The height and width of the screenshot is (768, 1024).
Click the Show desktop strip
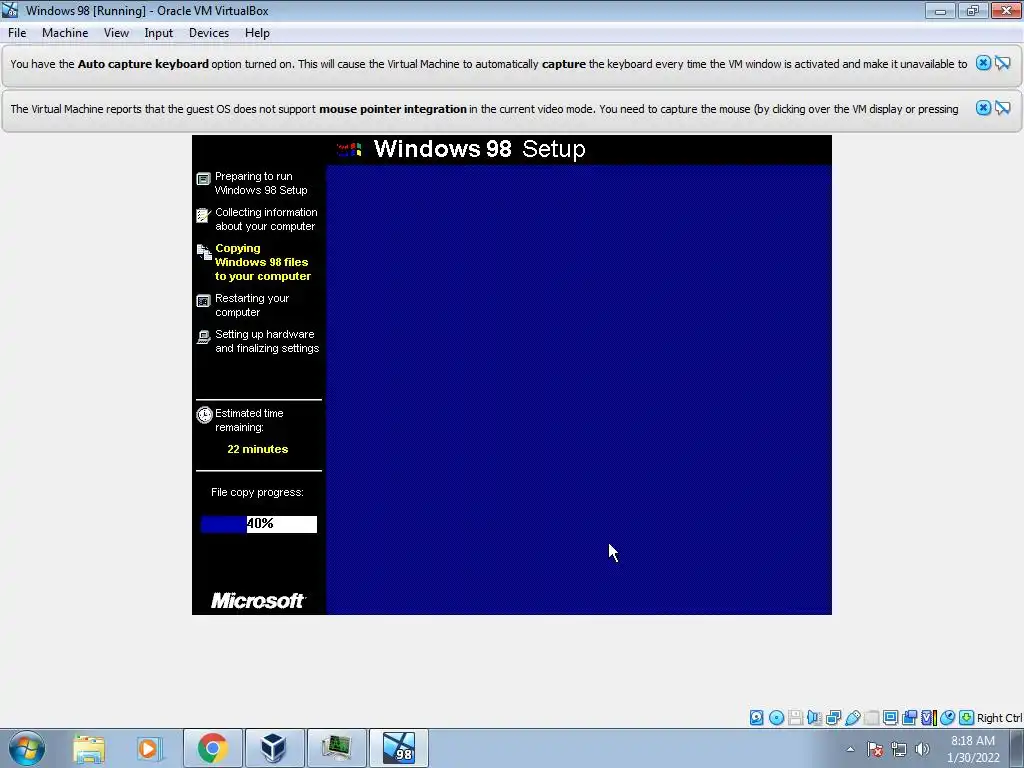click(1017, 749)
